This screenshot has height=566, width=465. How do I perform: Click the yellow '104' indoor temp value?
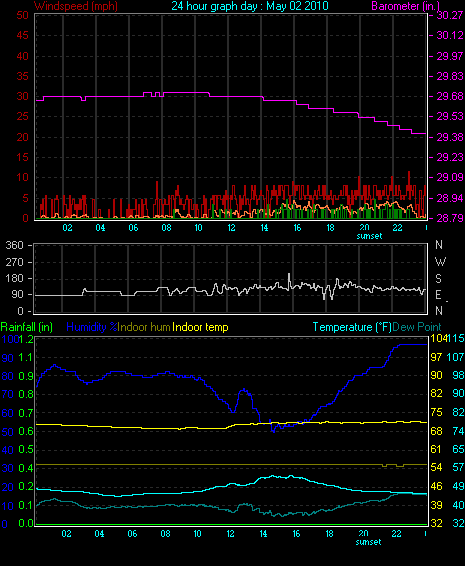[x=438, y=338]
